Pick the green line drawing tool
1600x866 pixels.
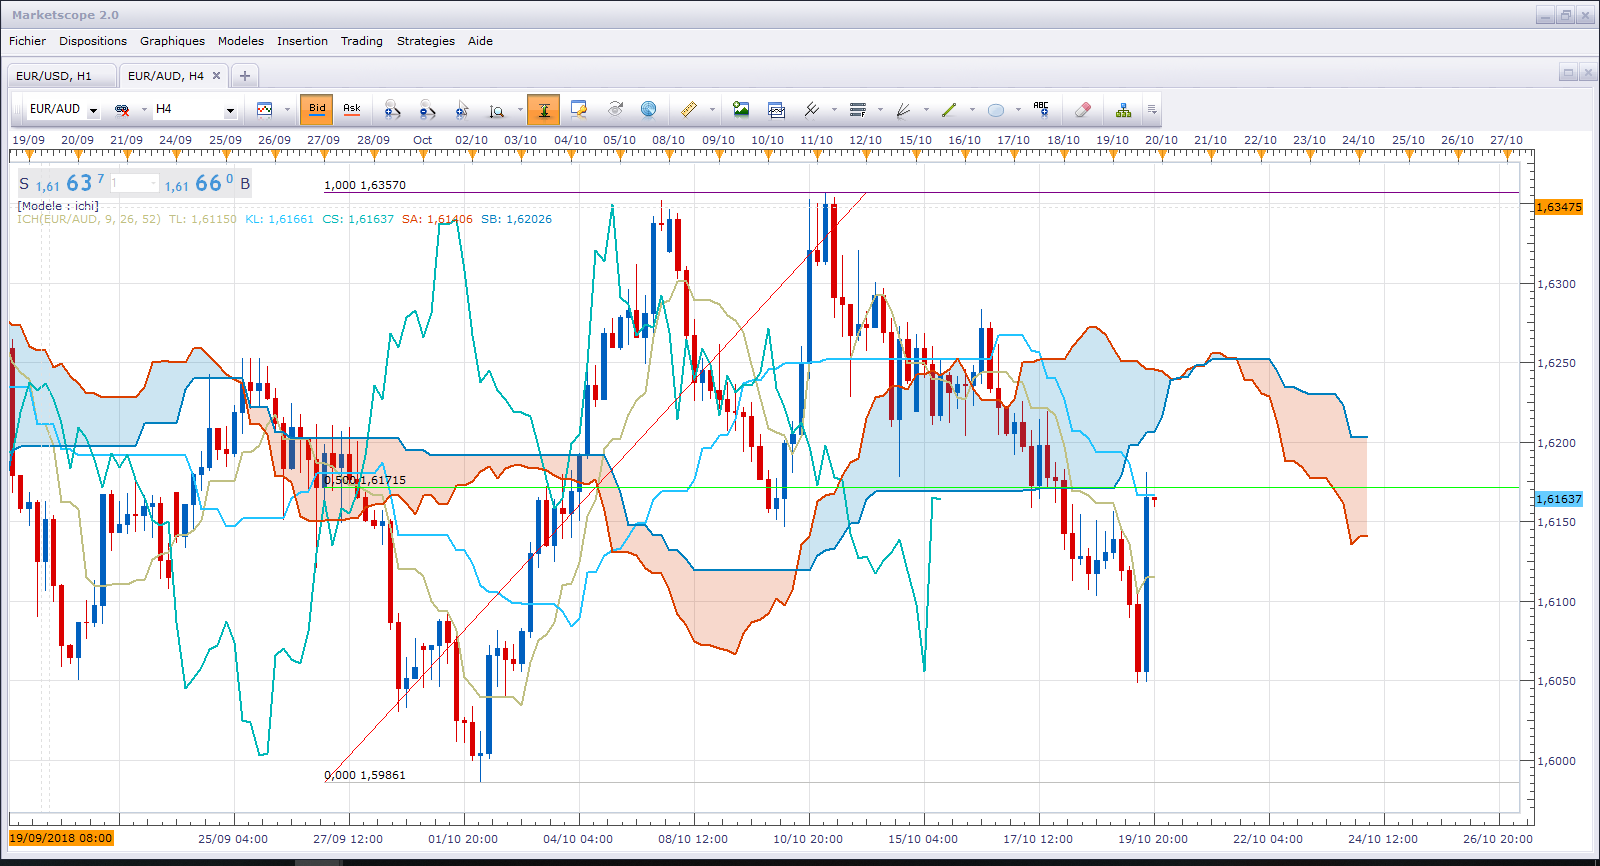(x=949, y=109)
